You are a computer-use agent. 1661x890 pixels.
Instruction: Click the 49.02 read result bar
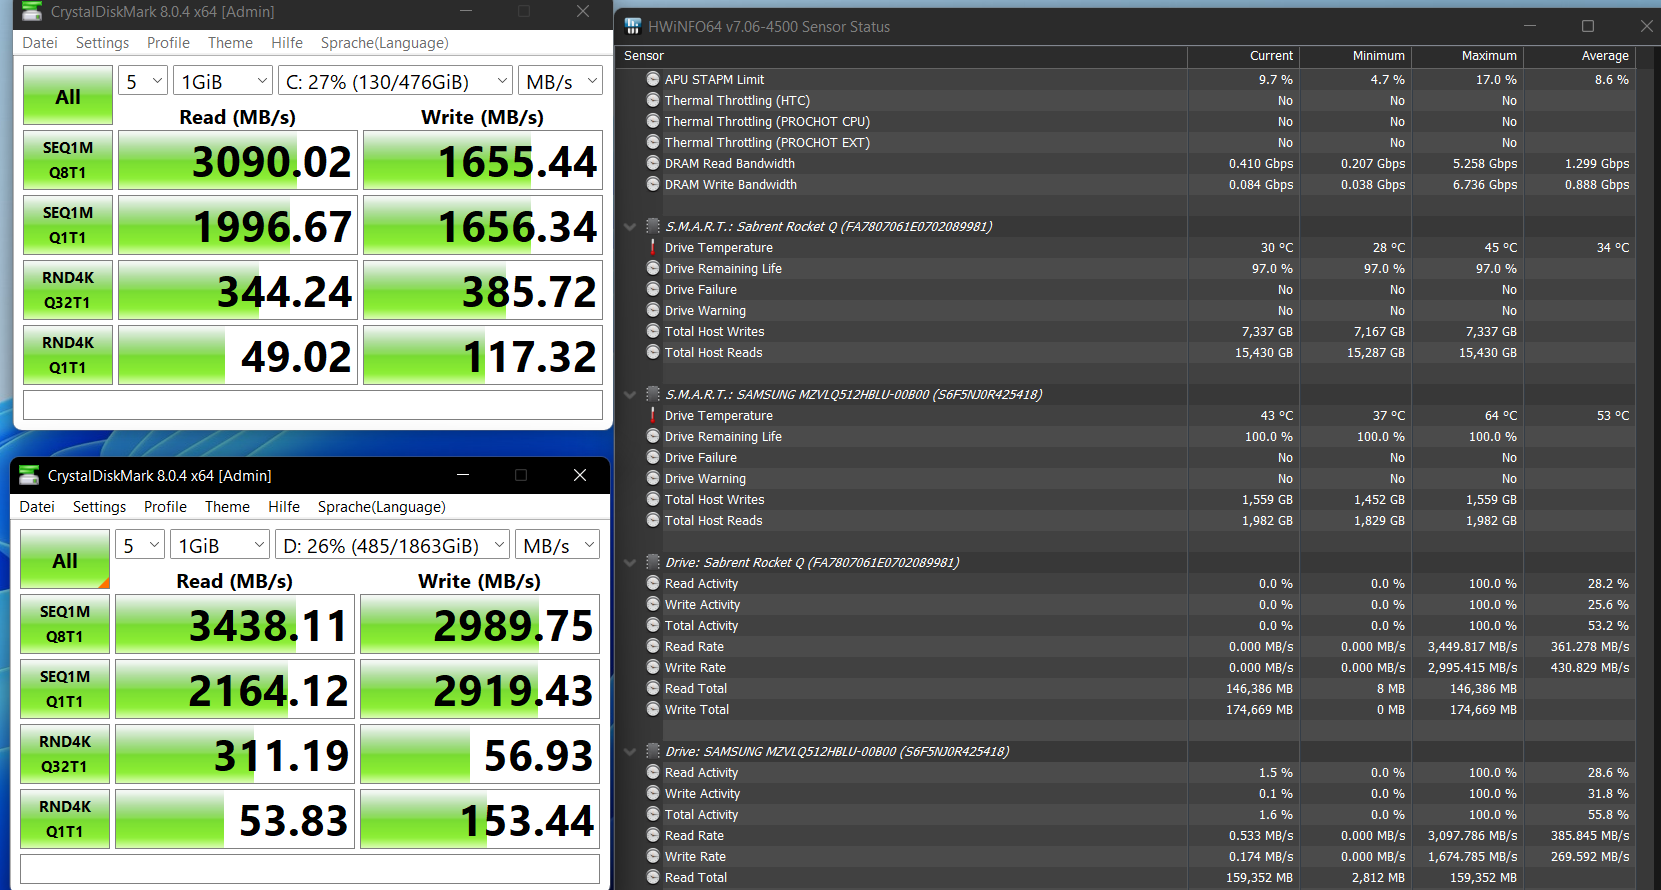pyautogui.click(x=238, y=355)
